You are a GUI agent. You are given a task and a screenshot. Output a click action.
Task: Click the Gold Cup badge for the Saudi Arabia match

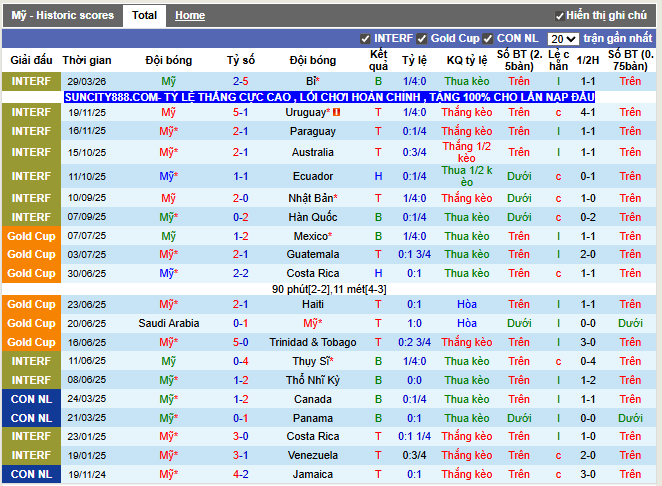click(x=31, y=323)
